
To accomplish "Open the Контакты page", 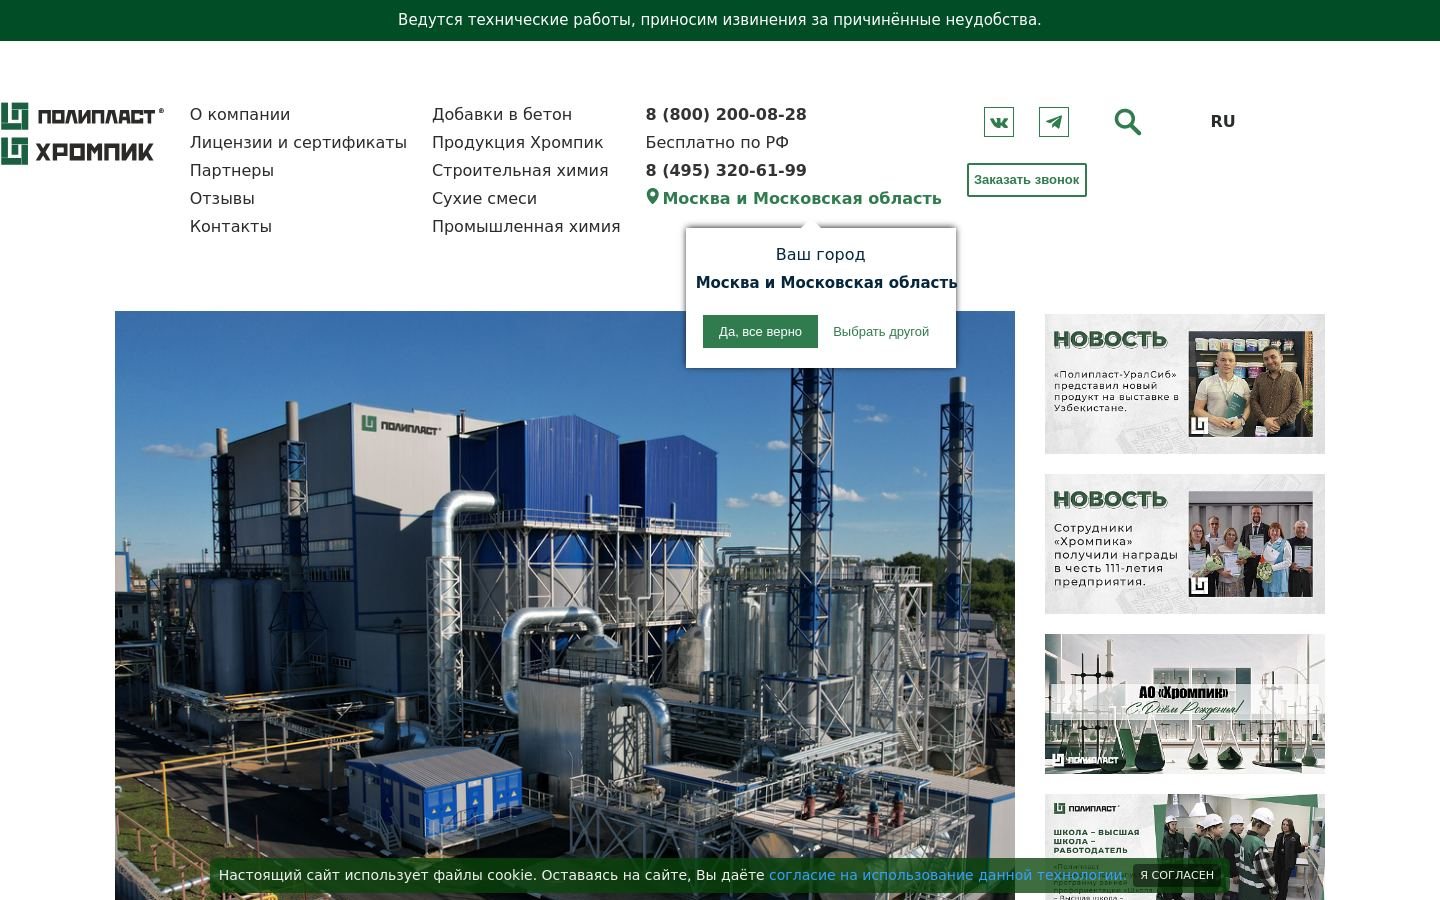I will click(x=231, y=226).
